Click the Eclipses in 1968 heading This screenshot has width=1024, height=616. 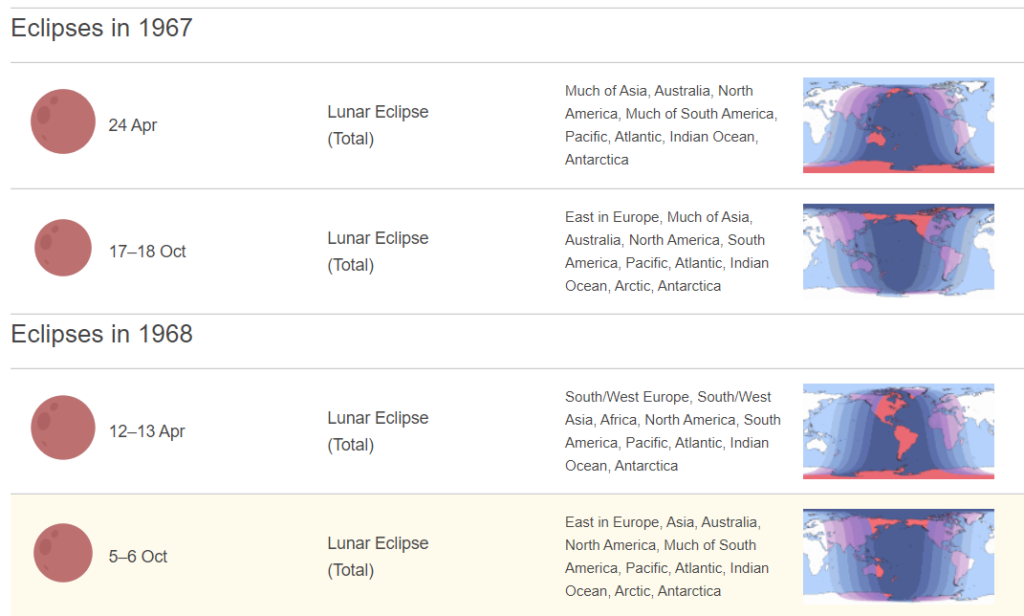click(x=101, y=334)
